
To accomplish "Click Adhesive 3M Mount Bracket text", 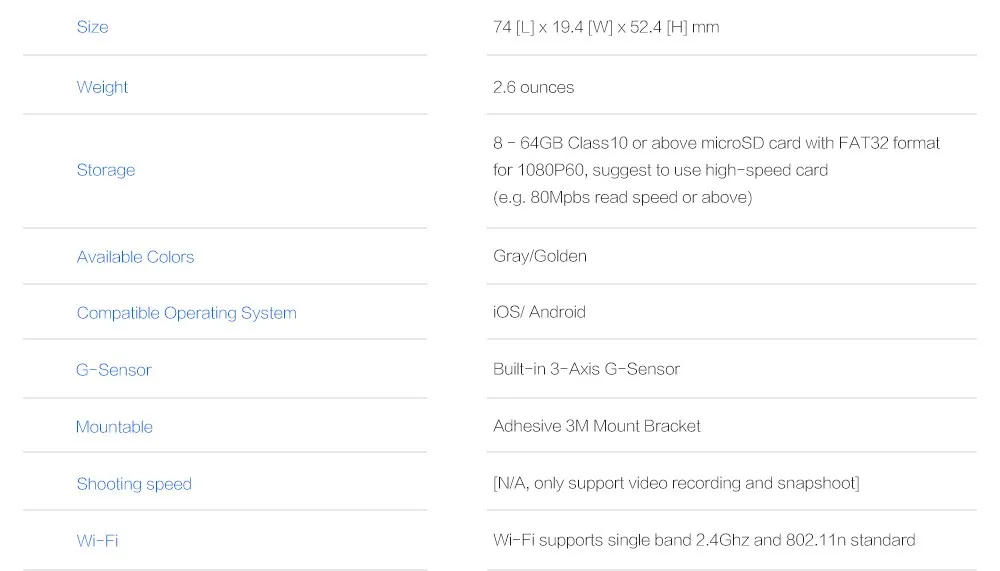I will point(596,426).
